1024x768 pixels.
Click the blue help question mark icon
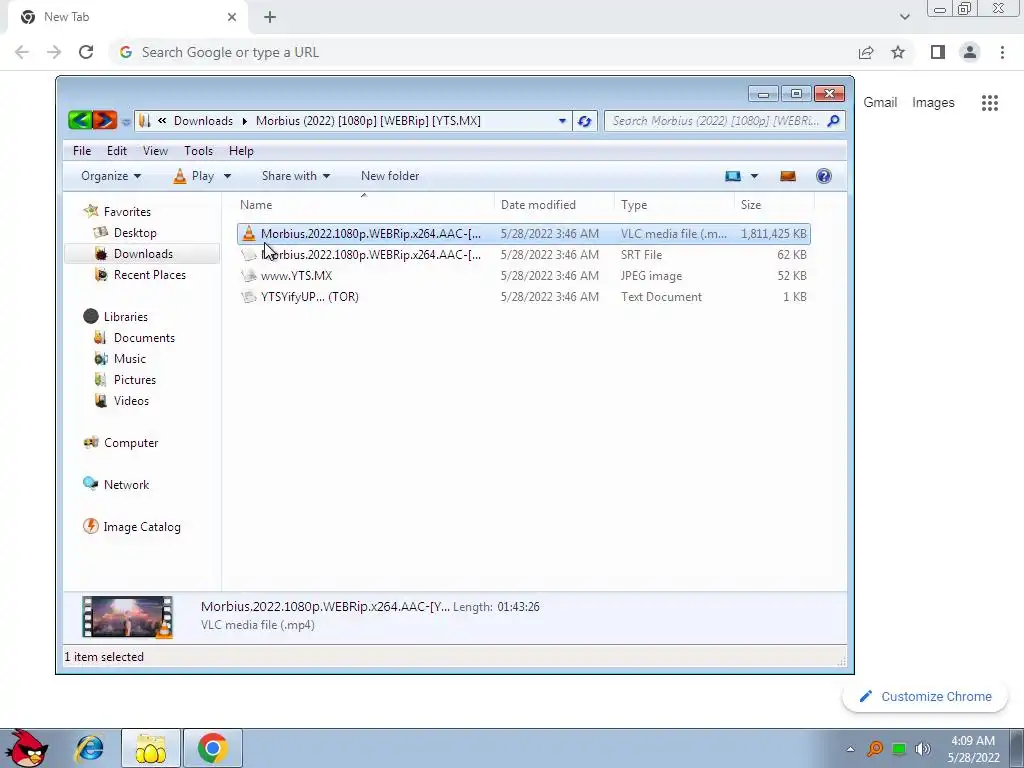click(x=824, y=176)
